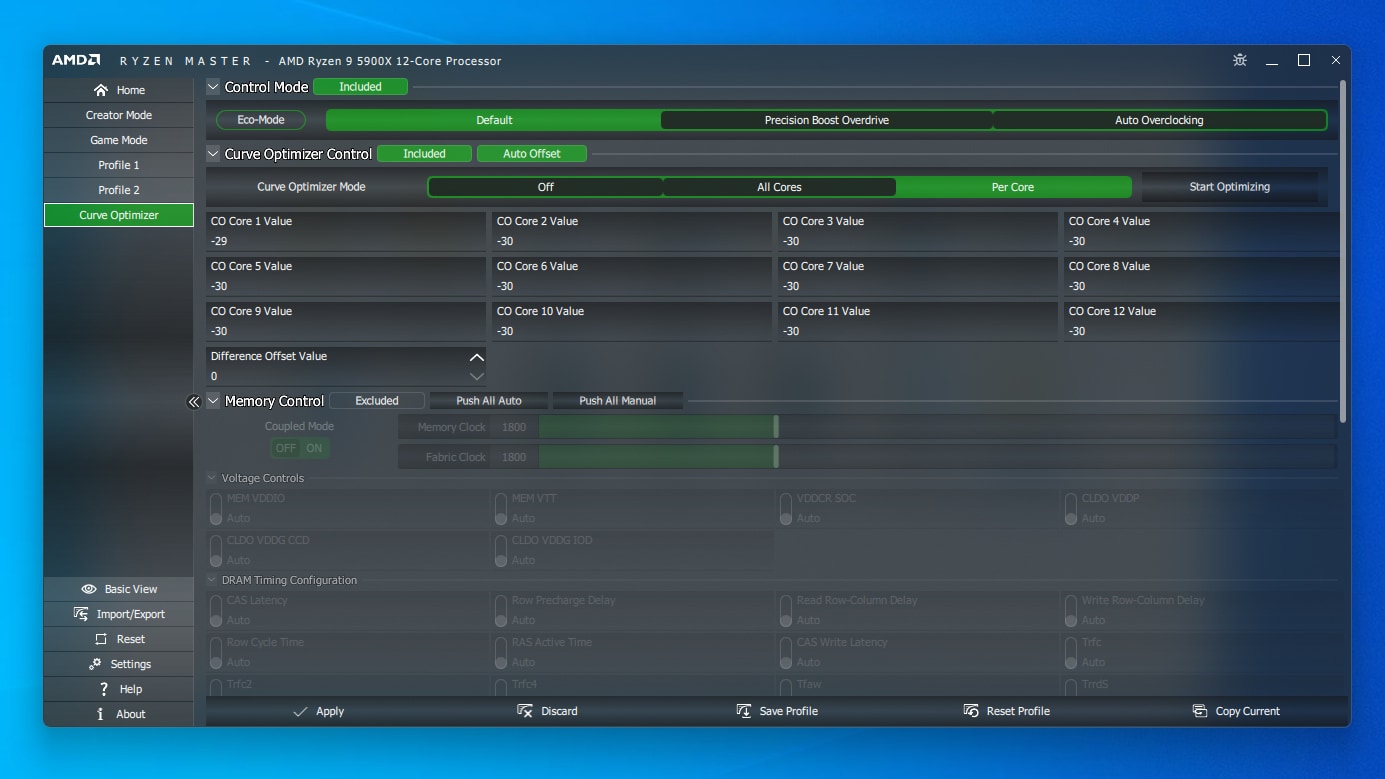Open Settings gear icon
1385x779 pixels.
[x=95, y=664]
